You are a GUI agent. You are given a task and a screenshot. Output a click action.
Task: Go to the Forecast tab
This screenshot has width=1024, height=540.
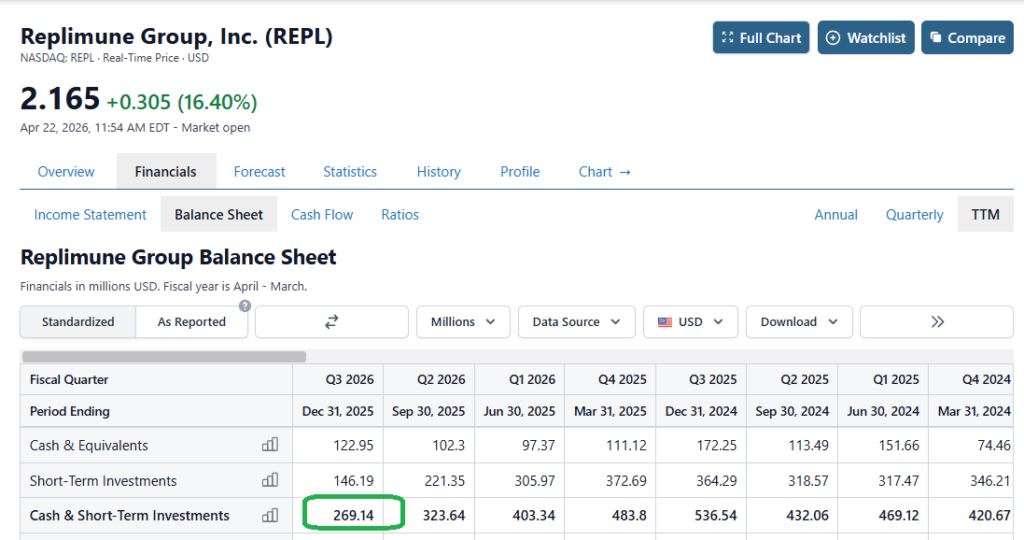259,171
